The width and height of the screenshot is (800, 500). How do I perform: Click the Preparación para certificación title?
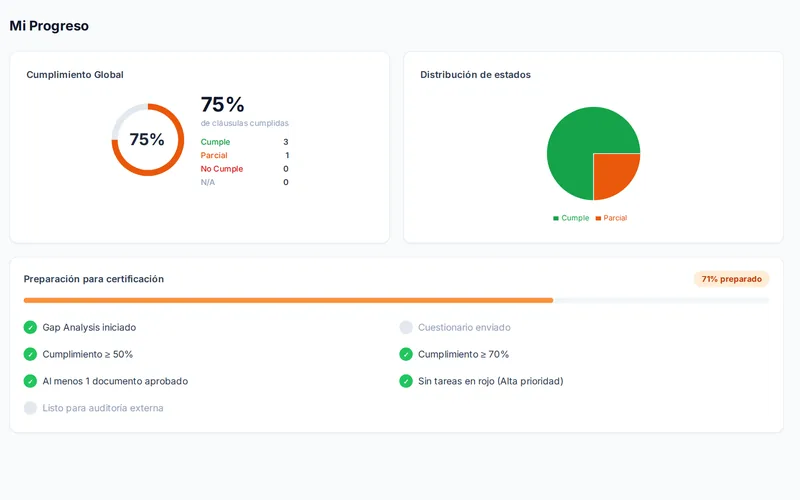[94, 279]
